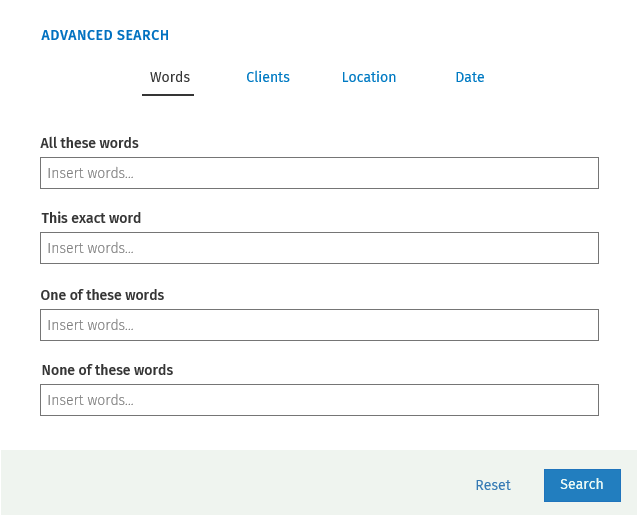Image resolution: width=637 pixels, height=515 pixels.
Task: Focus the All these words input field
Action: [319, 173]
